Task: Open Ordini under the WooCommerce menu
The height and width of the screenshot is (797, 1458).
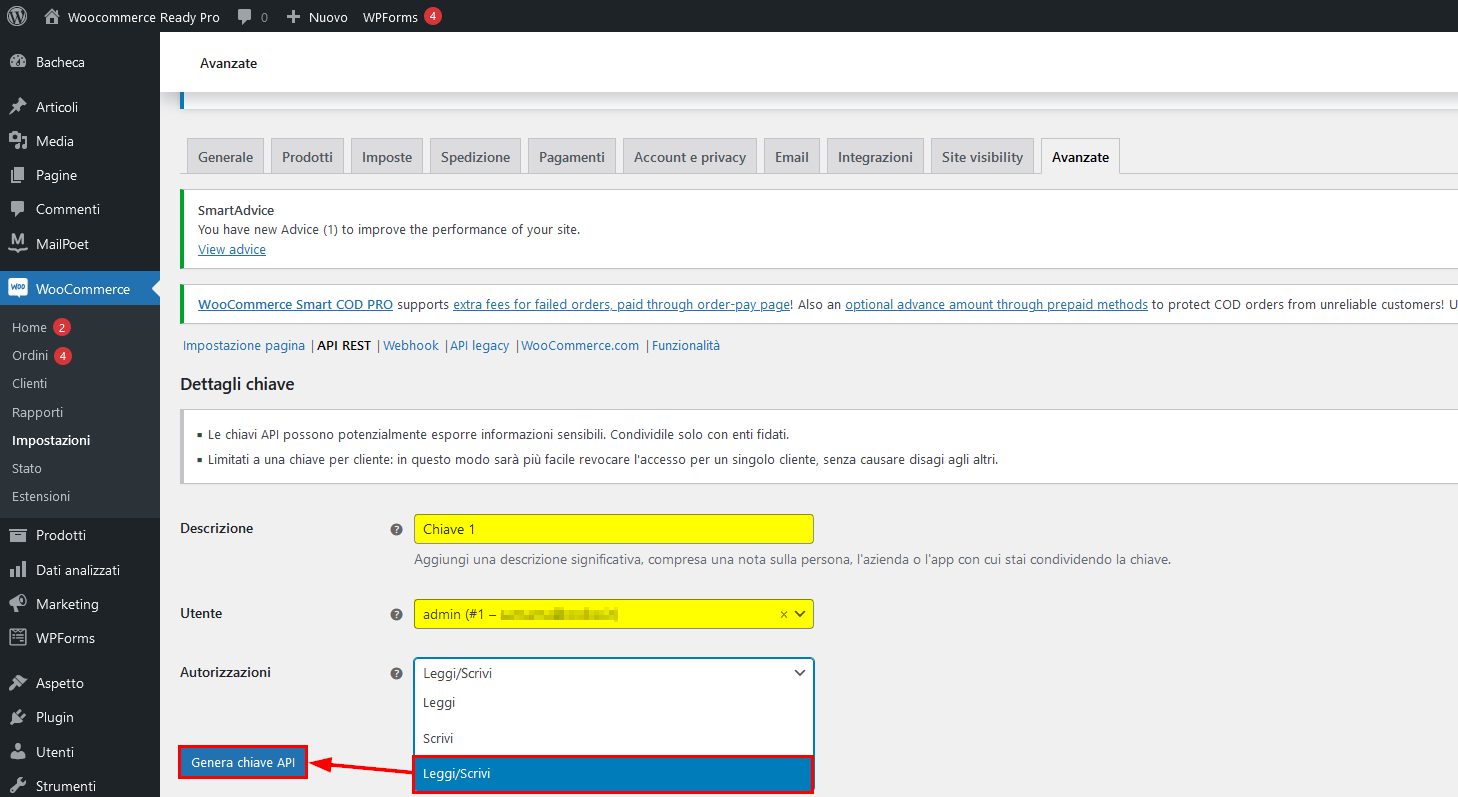Action: tap(30, 355)
